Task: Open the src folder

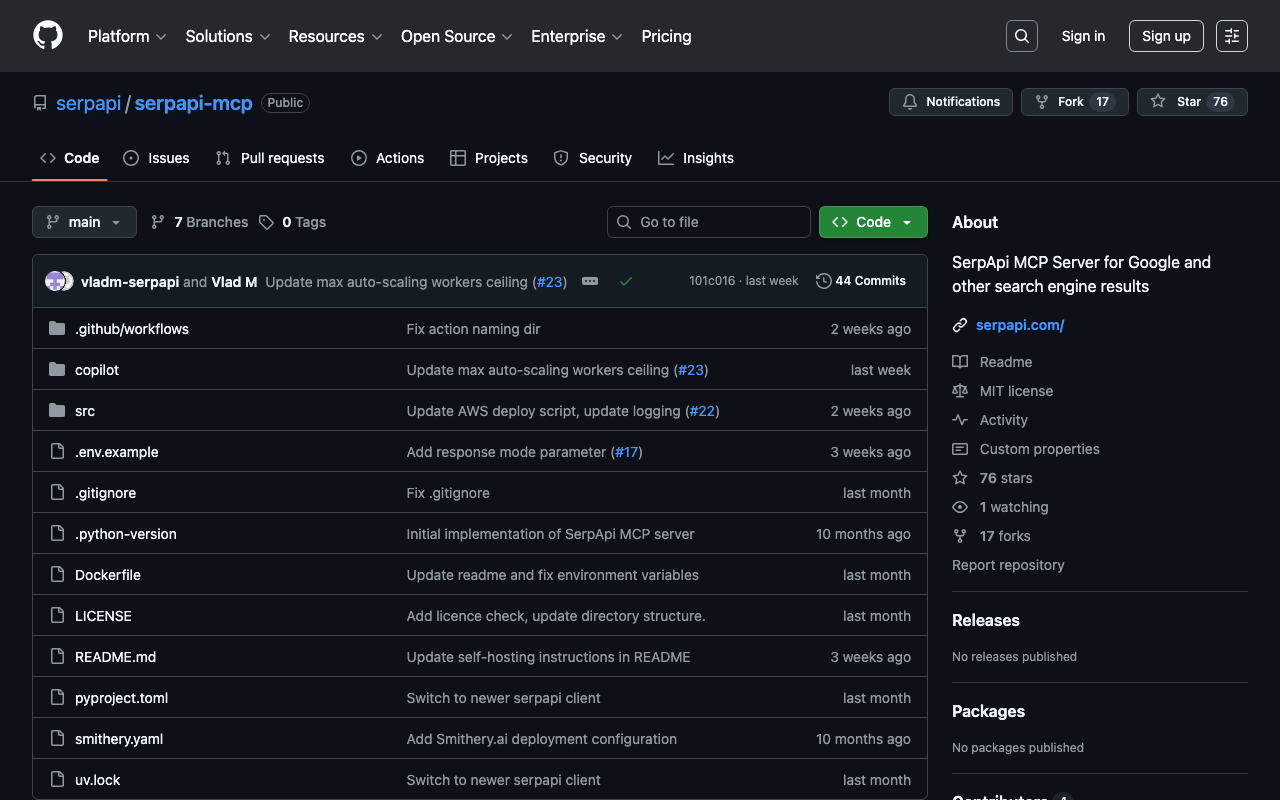Action: [x=85, y=411]
